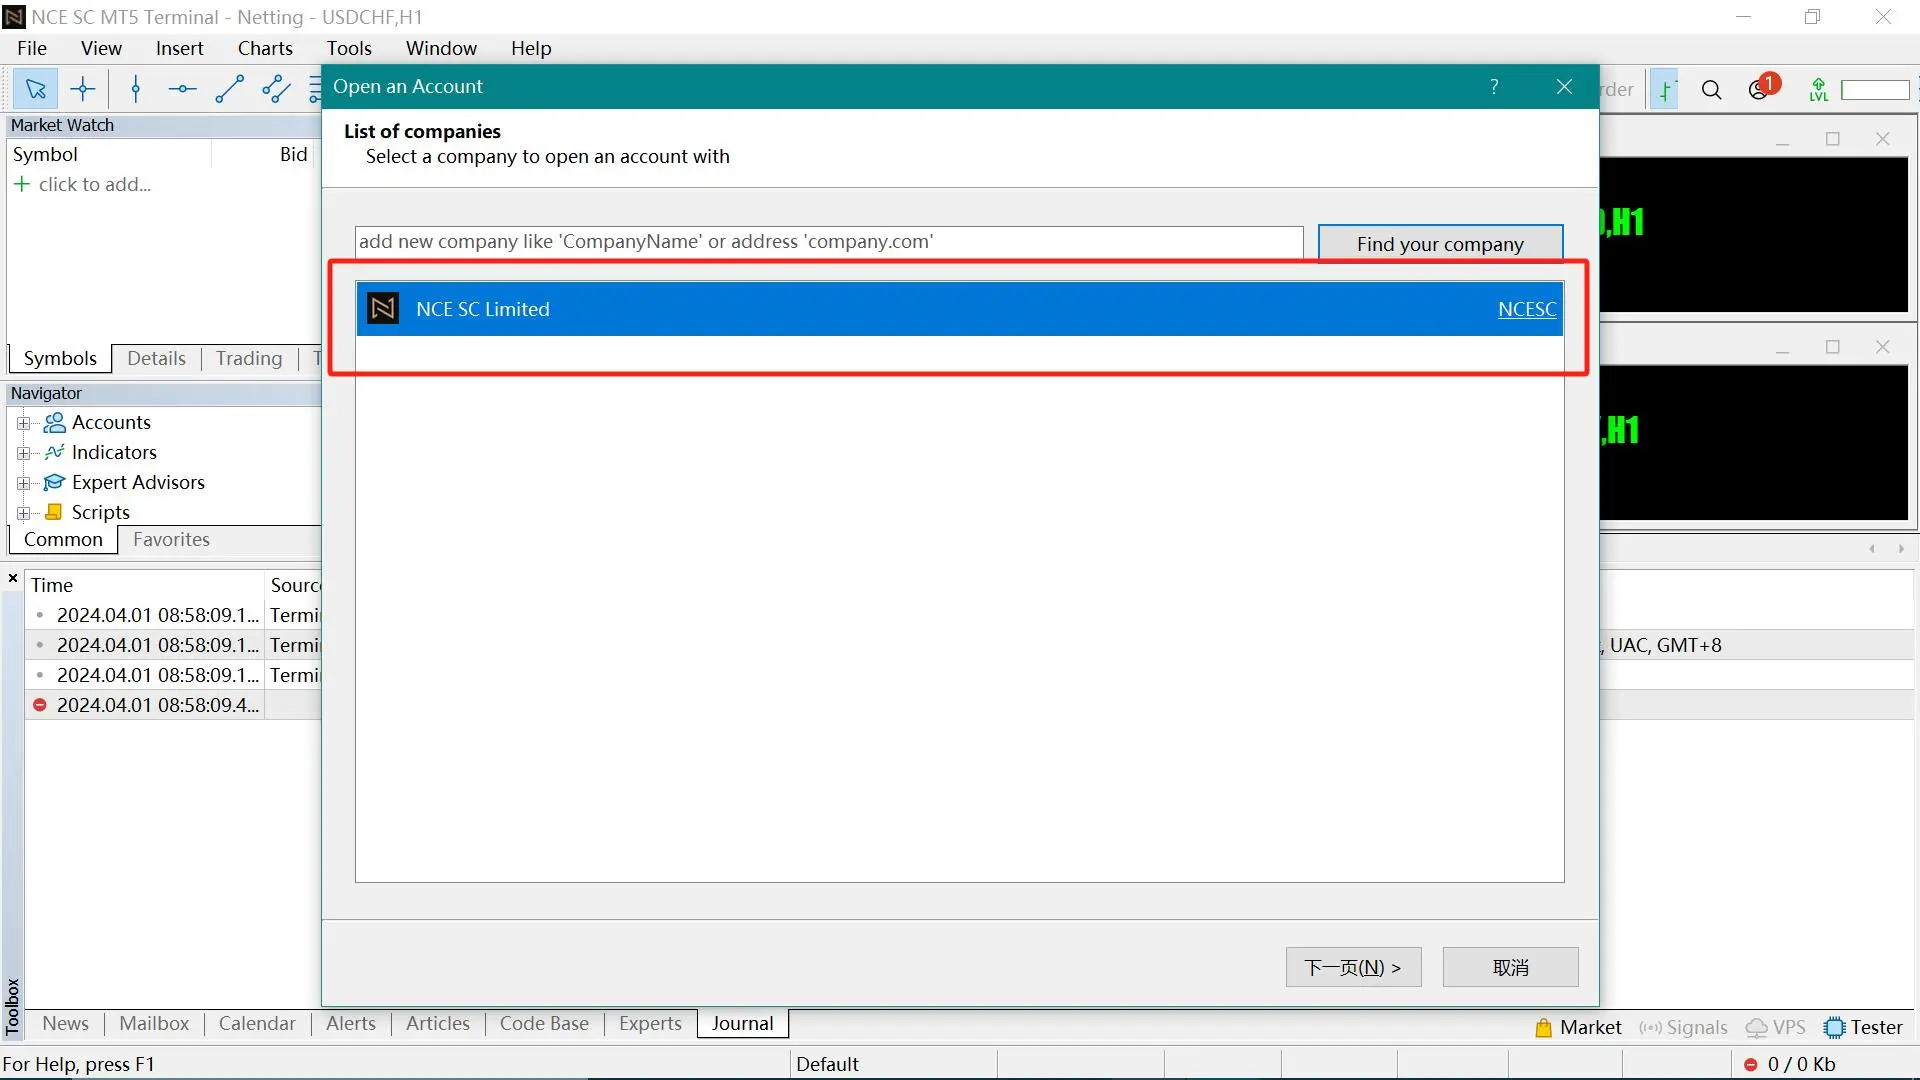Open the View menu
1920x1080 pixels.
[x=101, y=48]
